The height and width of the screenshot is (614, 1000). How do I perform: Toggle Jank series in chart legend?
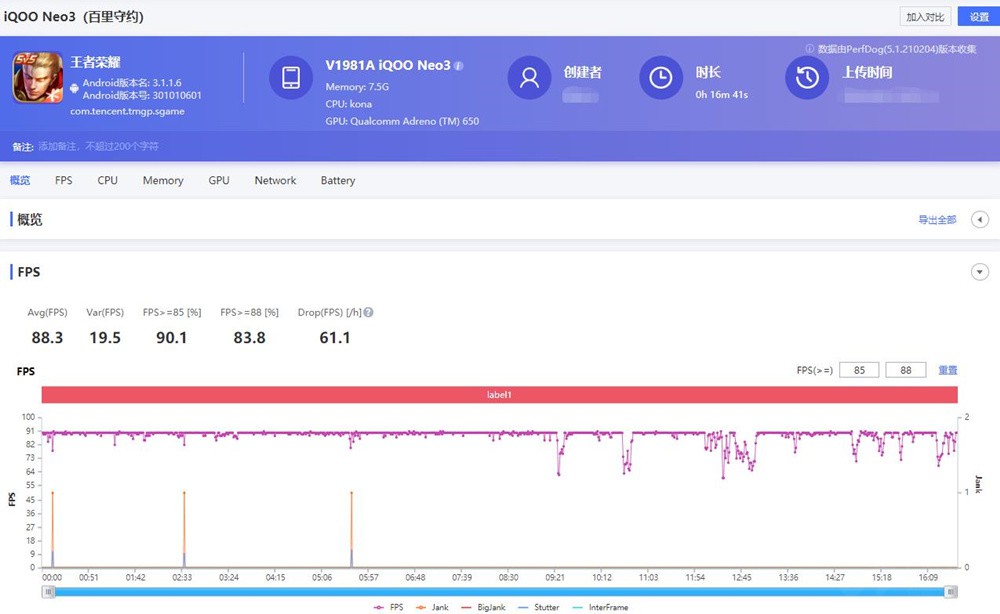pos(430,607)
